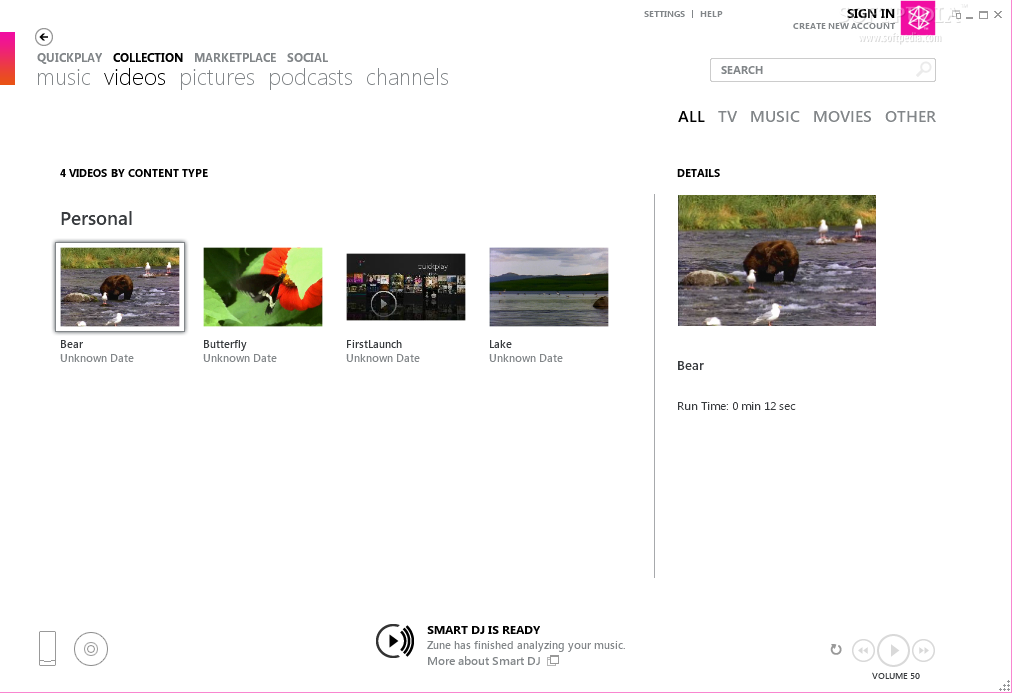Screen dimensions: 1012x693
Task: Switch to compact mode icon
Action: pyautogui.click(x=956, y=15)
